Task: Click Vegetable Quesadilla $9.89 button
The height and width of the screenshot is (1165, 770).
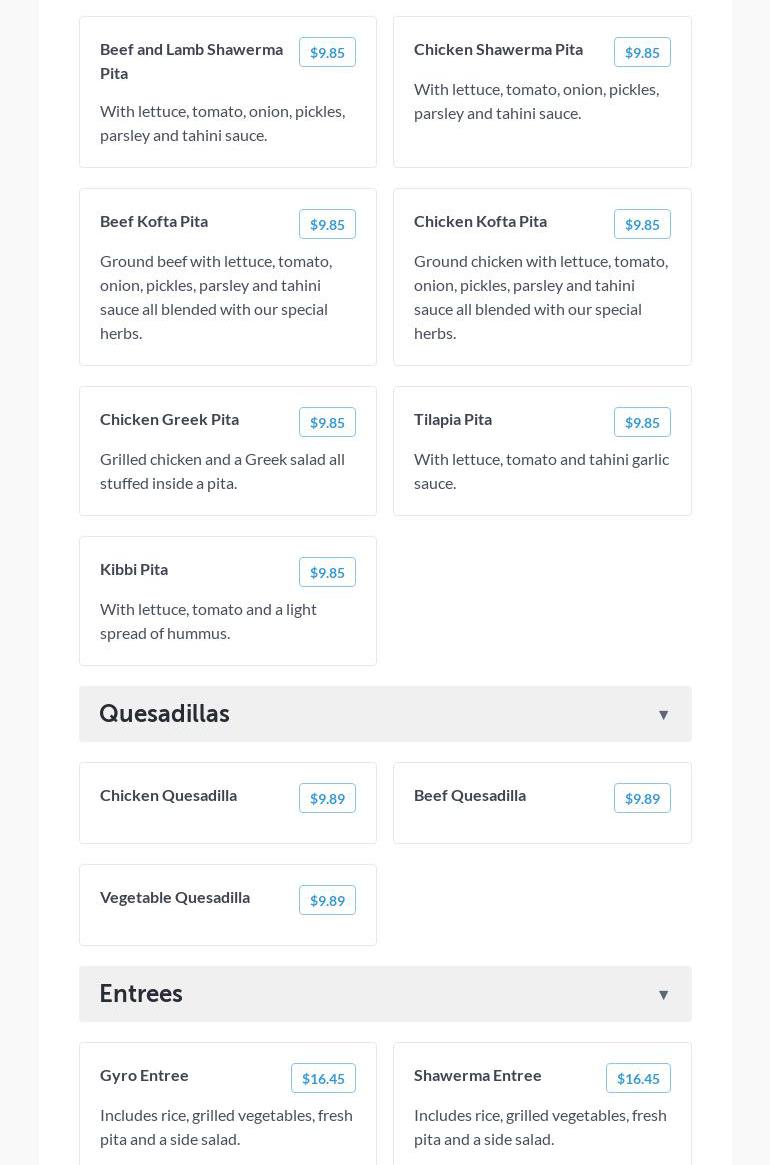Action: point(327,900)
